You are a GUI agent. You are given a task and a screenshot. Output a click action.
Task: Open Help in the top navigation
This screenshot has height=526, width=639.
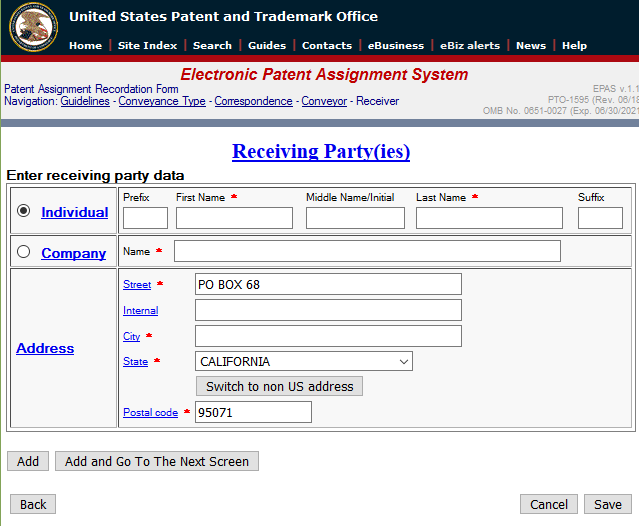(574, 46)
